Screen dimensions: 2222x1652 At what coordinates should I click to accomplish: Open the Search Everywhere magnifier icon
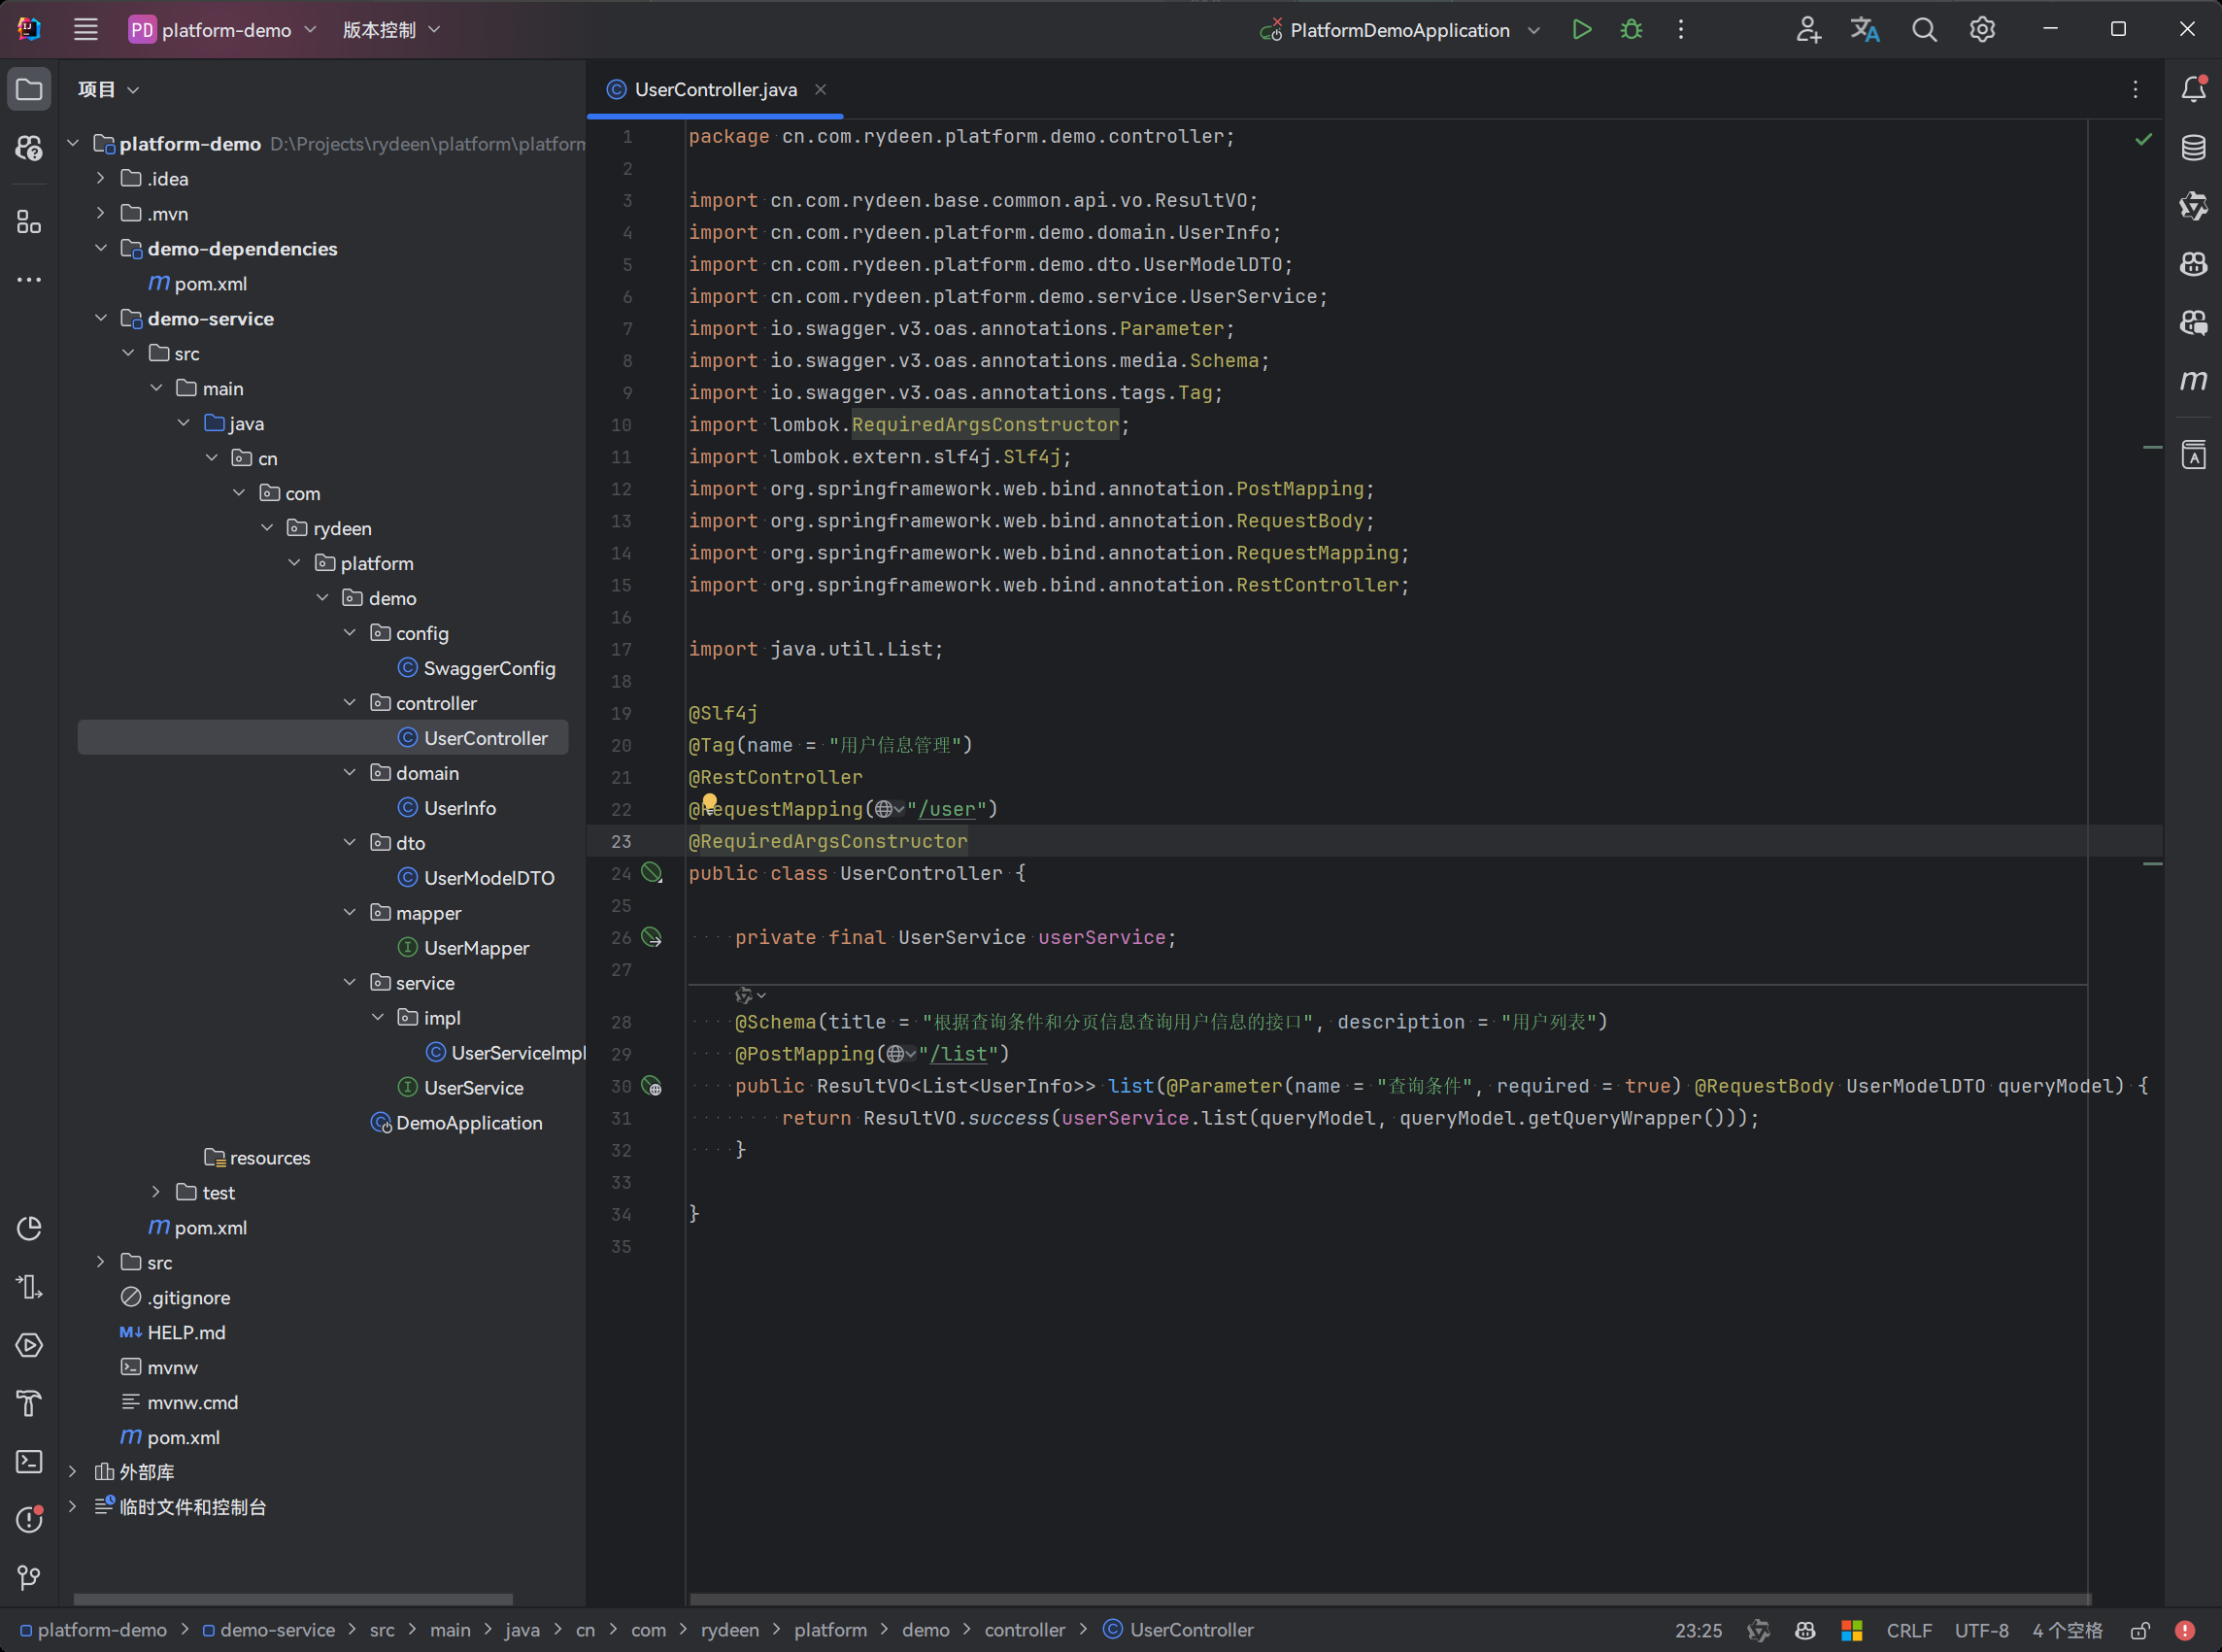1924,30
